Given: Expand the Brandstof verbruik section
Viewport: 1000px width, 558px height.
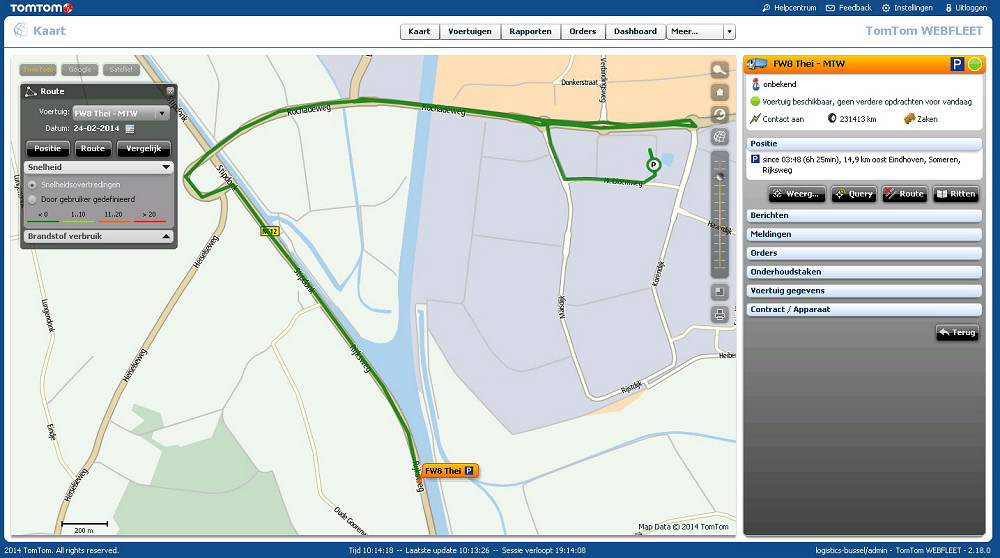Looking at the screenshot, I should click(x=99, y=236).
